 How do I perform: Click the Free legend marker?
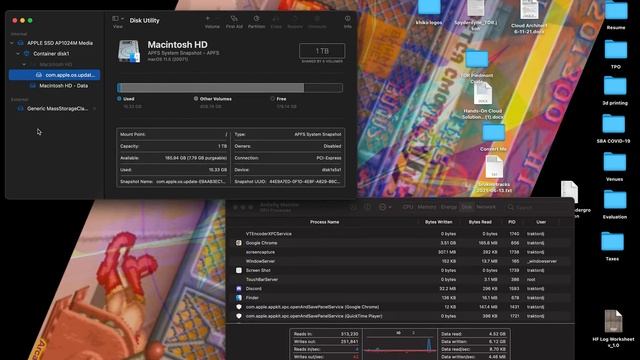(273, 99)
